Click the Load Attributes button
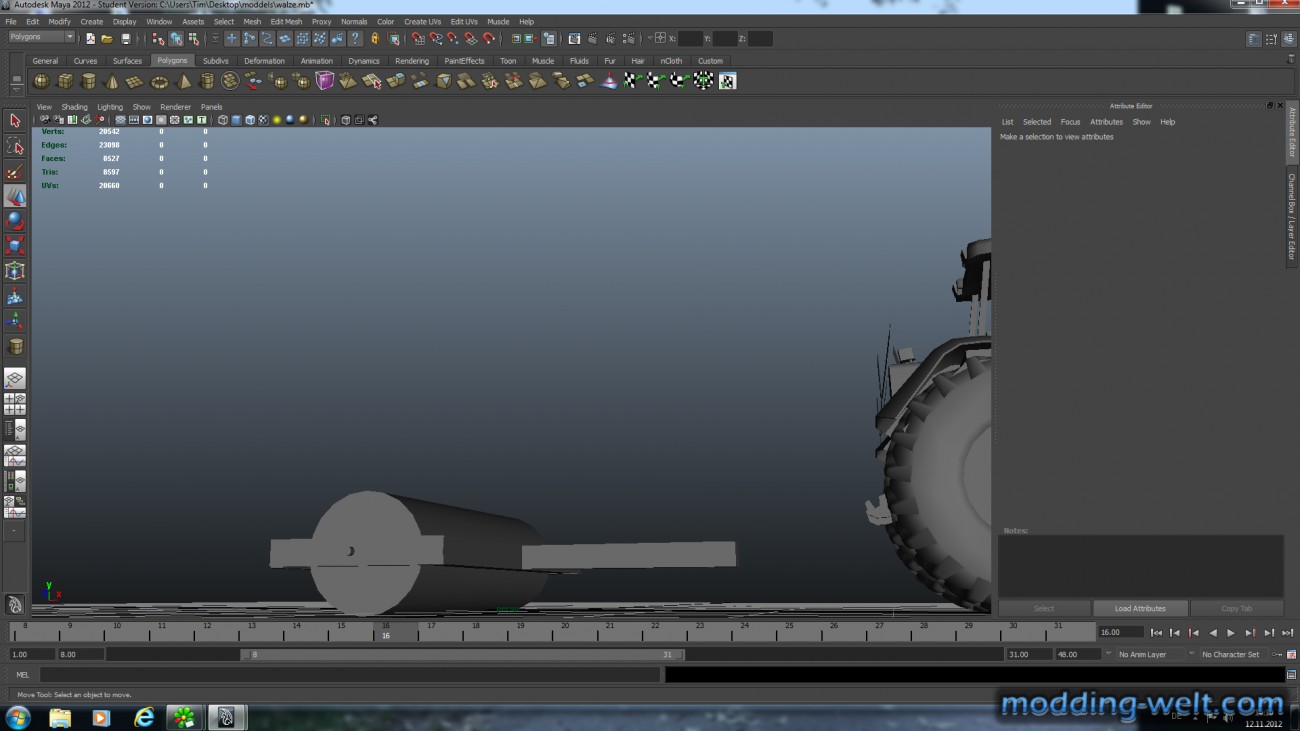This screenshot has width=1300, height=731. (x=1140, y=608)
